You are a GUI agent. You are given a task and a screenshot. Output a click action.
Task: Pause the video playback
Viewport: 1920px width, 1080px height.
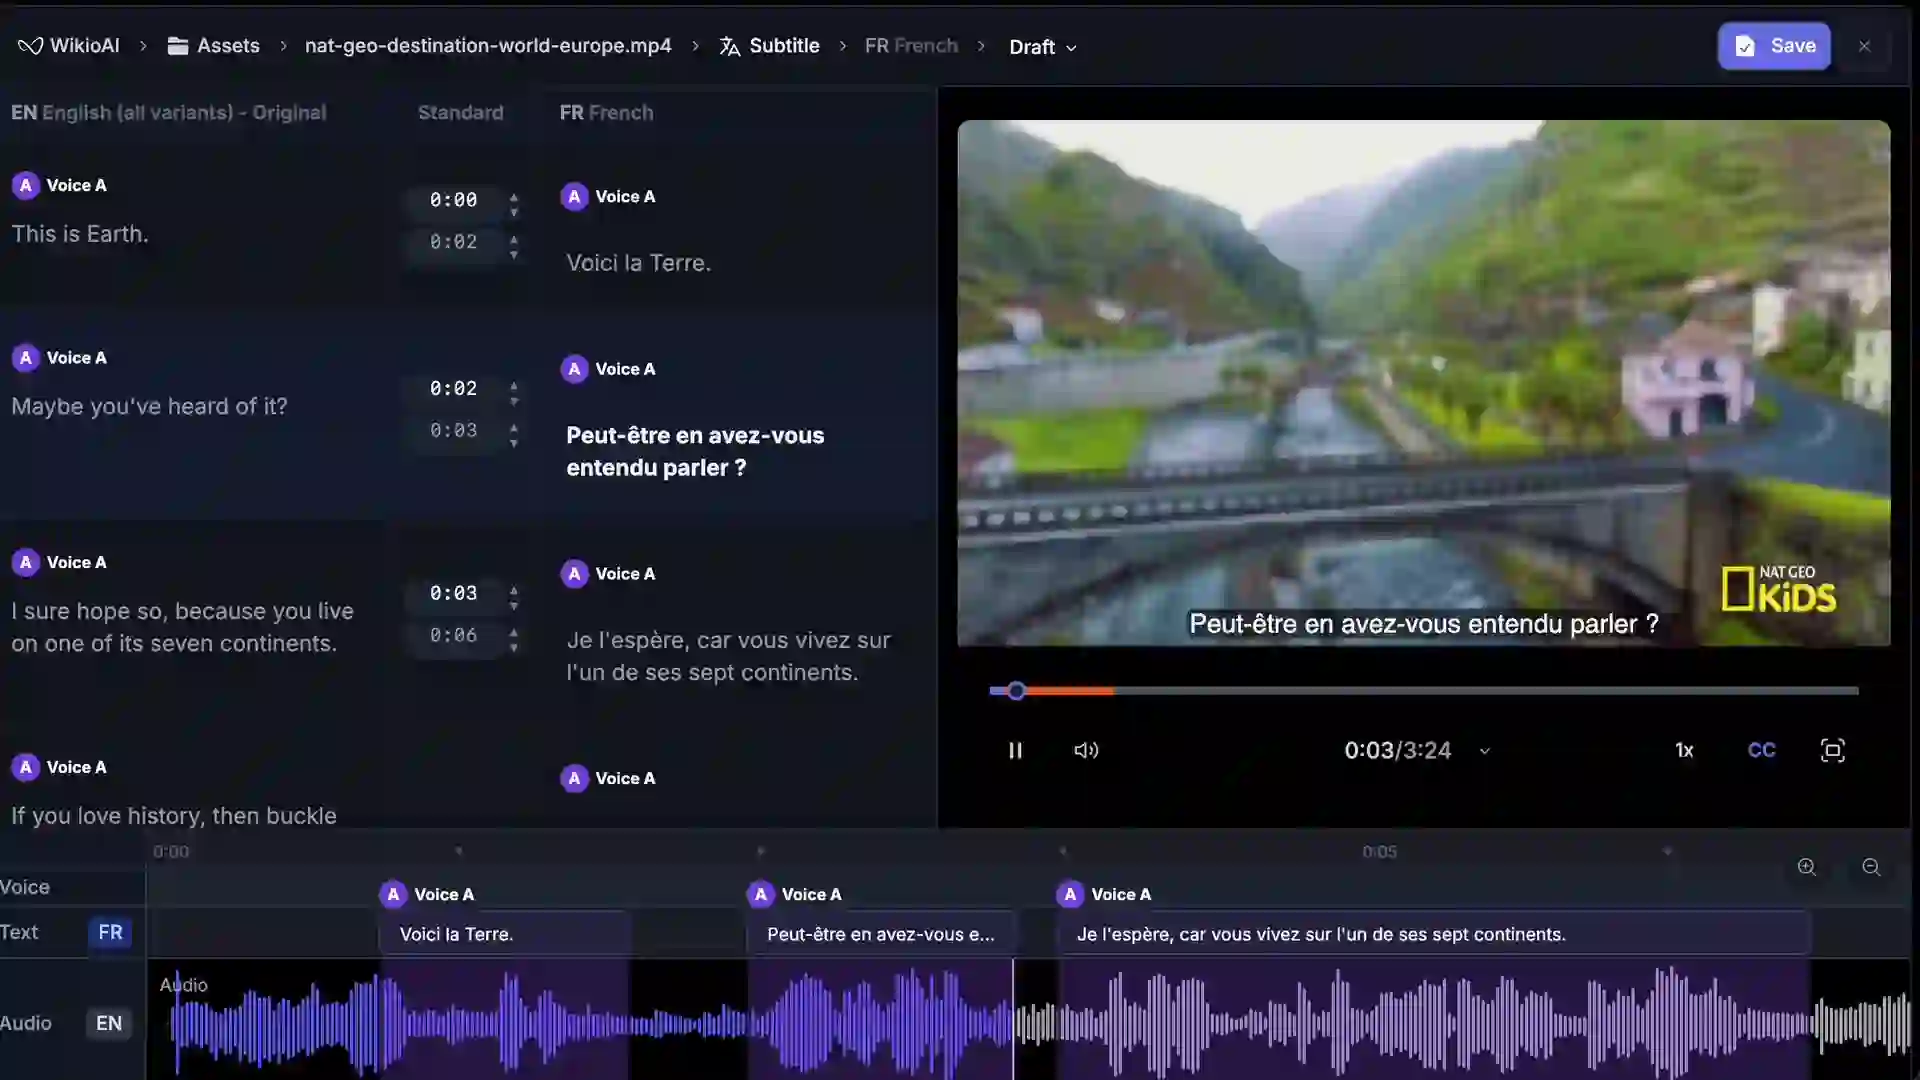point(1015,750)
